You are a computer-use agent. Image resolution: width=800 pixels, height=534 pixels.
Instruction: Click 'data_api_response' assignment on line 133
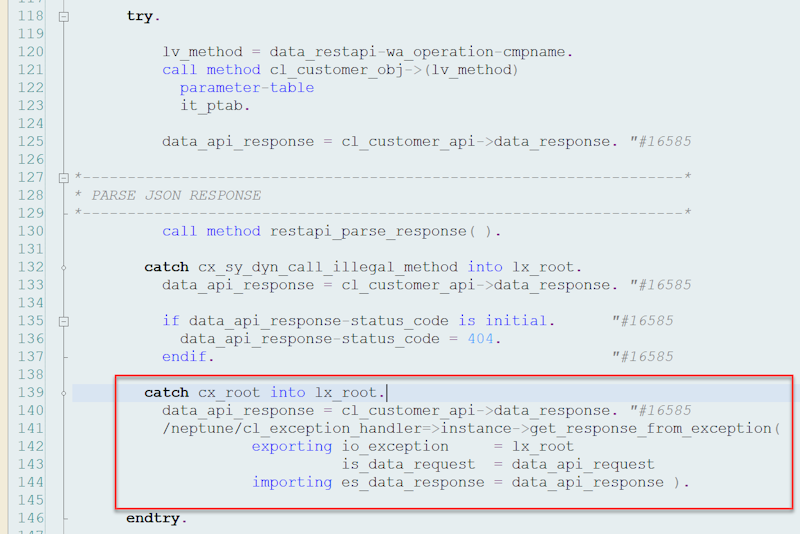238,285
